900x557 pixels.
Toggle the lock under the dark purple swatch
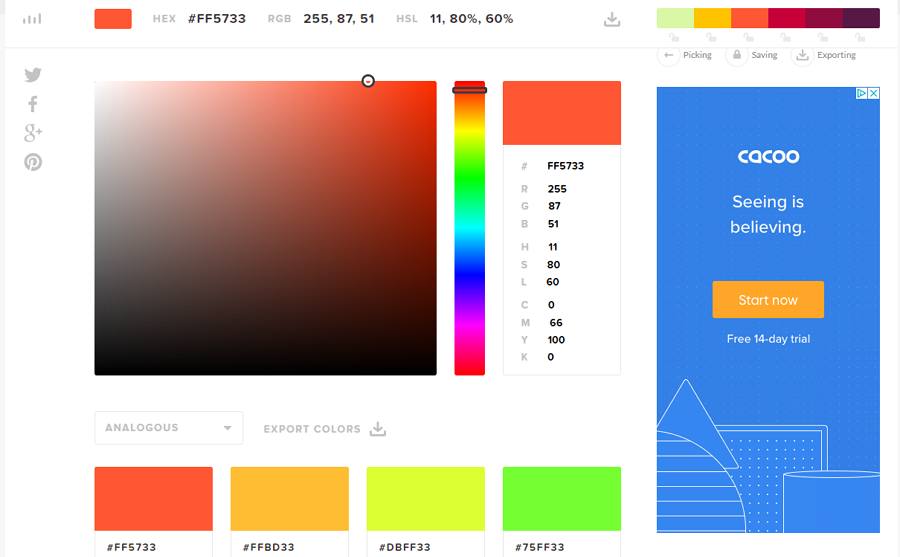(x=860, y=38)
